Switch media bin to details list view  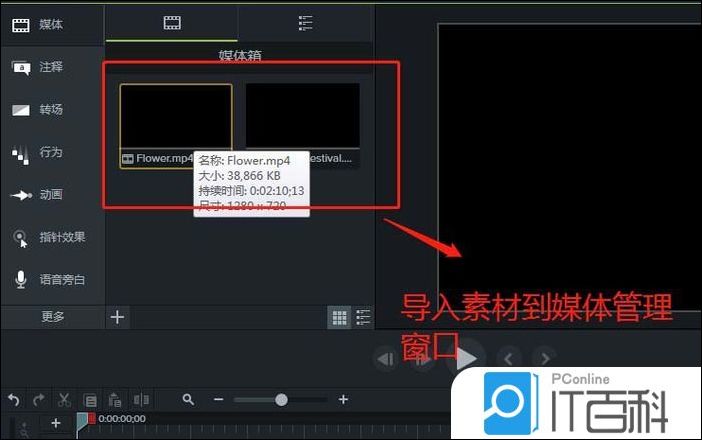click(x=363, y=317)
